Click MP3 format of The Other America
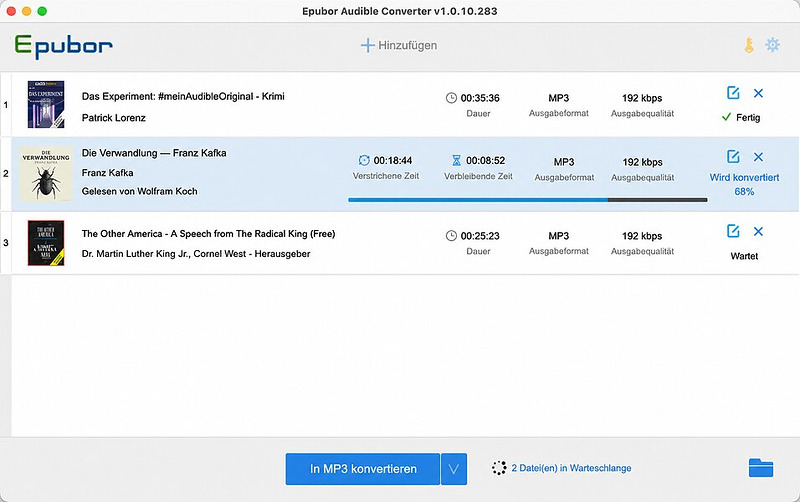The width and height of the screenshot is (800, 502). point(559,236)
